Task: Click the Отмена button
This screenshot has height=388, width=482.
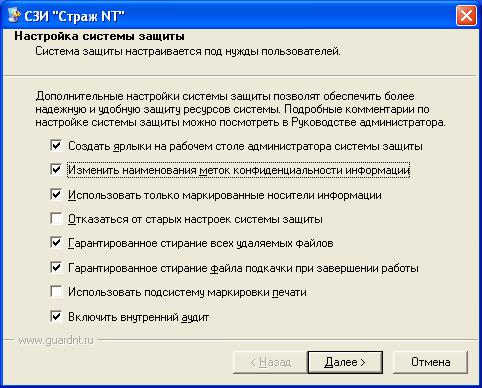Action: coord(430,362)
